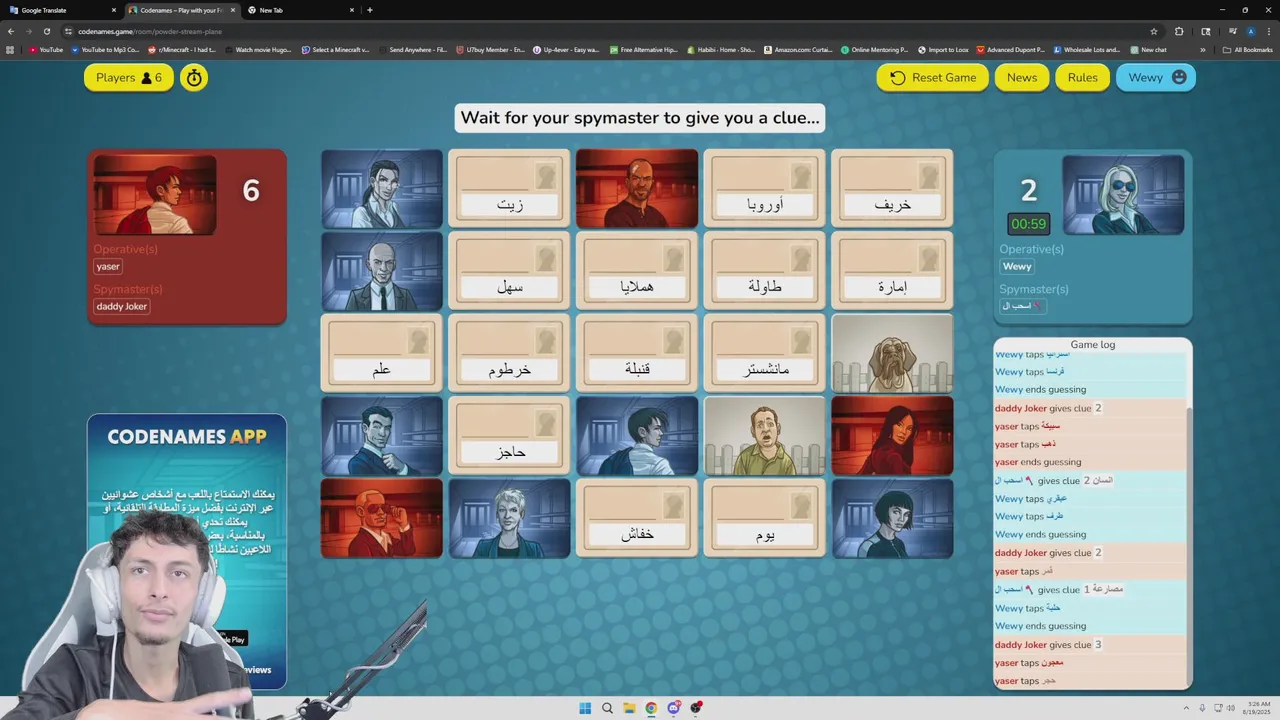Viewport: 1280px width, 720px height.
Task: Open the Amazon.com bookmark
Action: pos(798,49)
